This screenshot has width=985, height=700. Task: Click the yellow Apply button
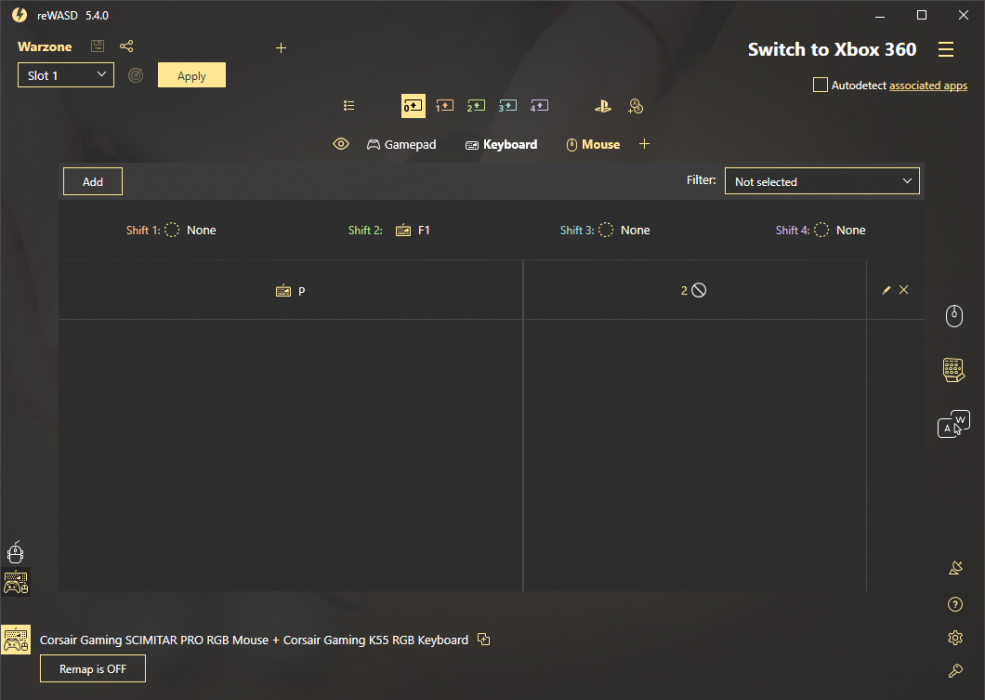(192, 75)
